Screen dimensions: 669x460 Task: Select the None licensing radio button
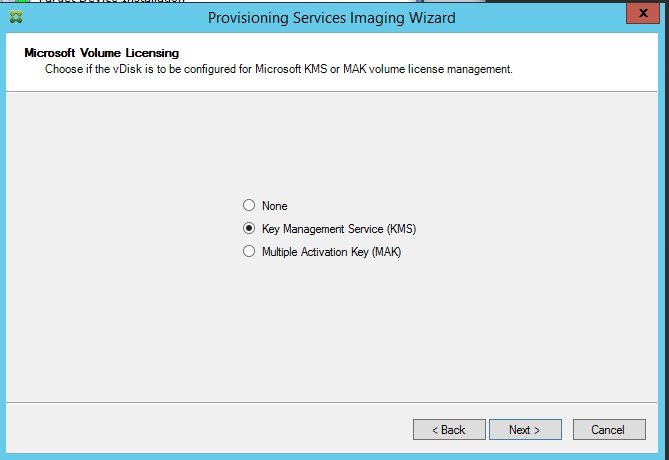(249, 205)
